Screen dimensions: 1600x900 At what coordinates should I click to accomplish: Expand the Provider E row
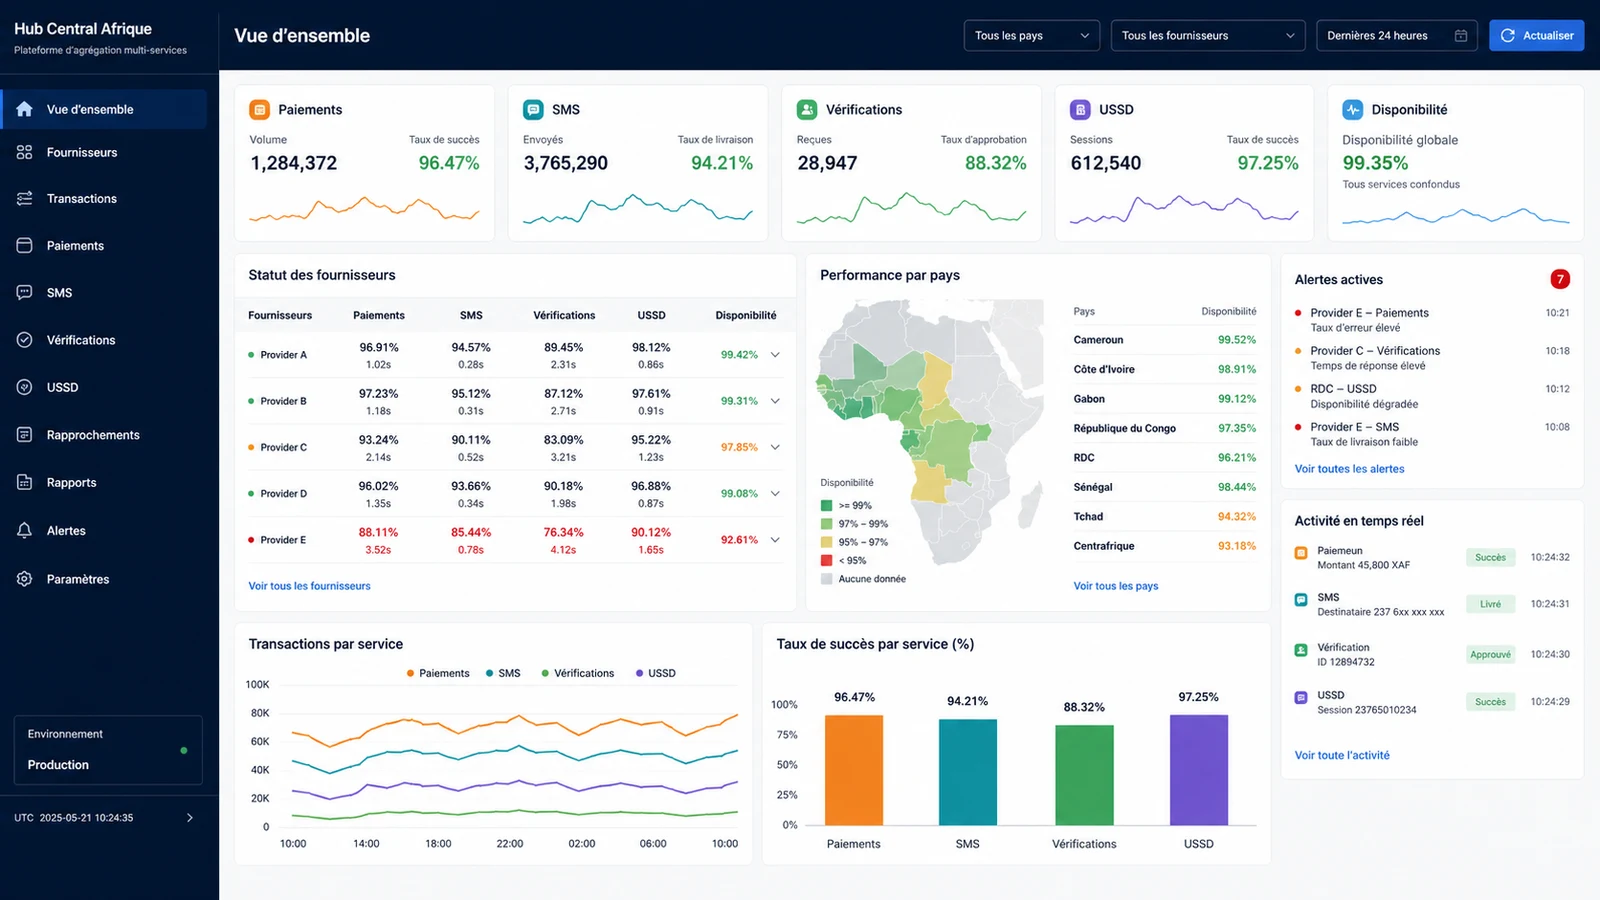[775, 540]
